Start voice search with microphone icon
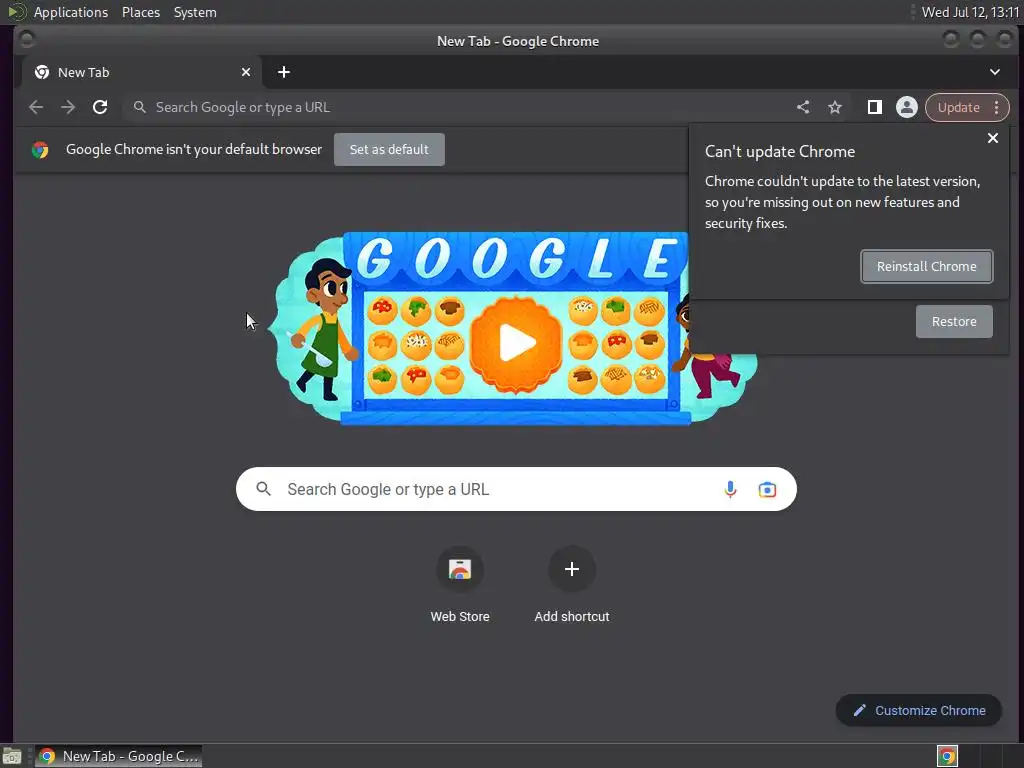This screenshot has width=1024, height=768. click(730, 489)
